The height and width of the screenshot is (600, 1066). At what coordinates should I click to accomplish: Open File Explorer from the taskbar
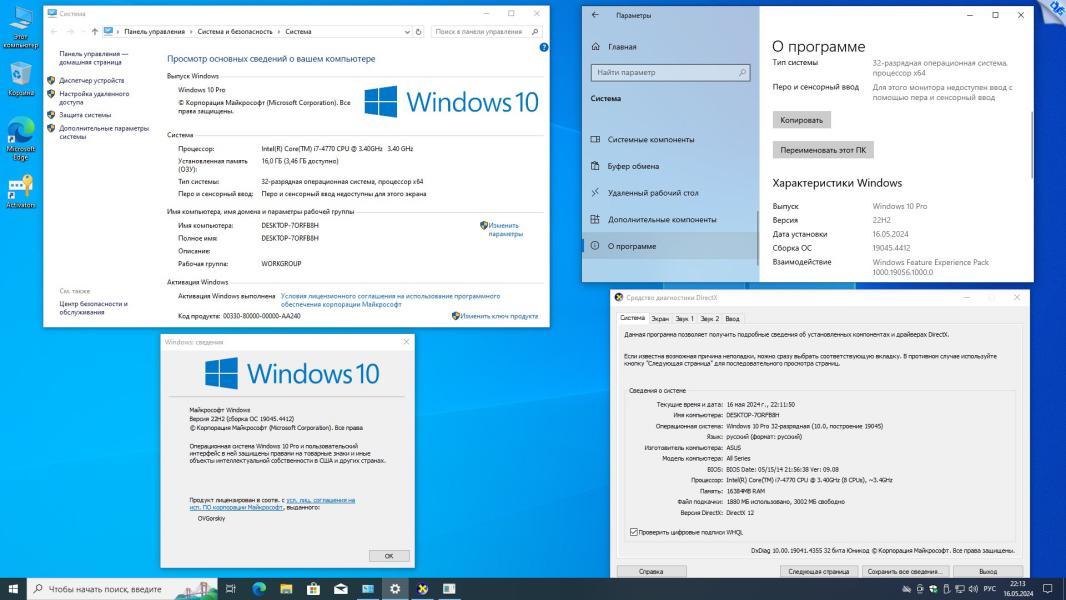pyautogui.click(x=286, y=589)
